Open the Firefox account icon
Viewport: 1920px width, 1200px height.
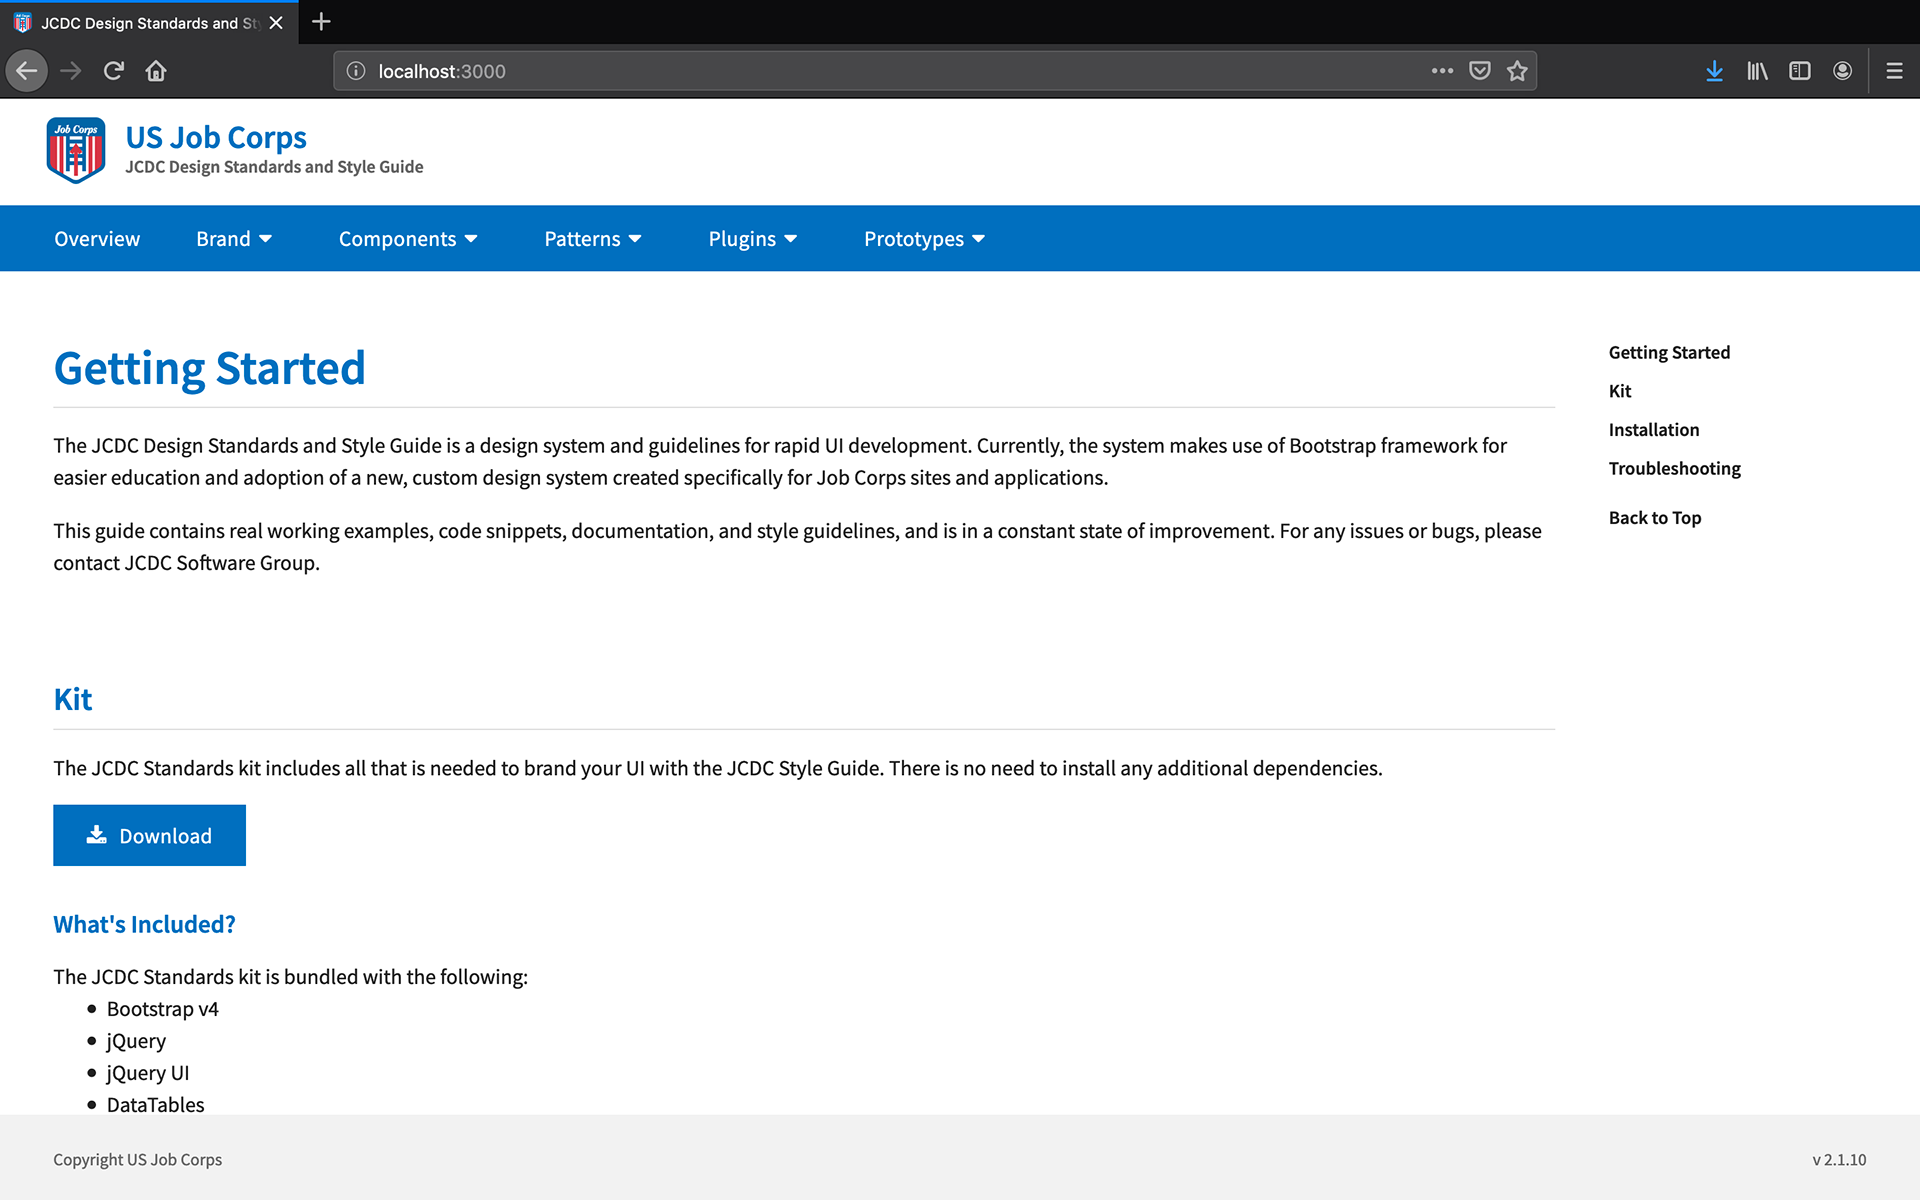click(1843, 71)
